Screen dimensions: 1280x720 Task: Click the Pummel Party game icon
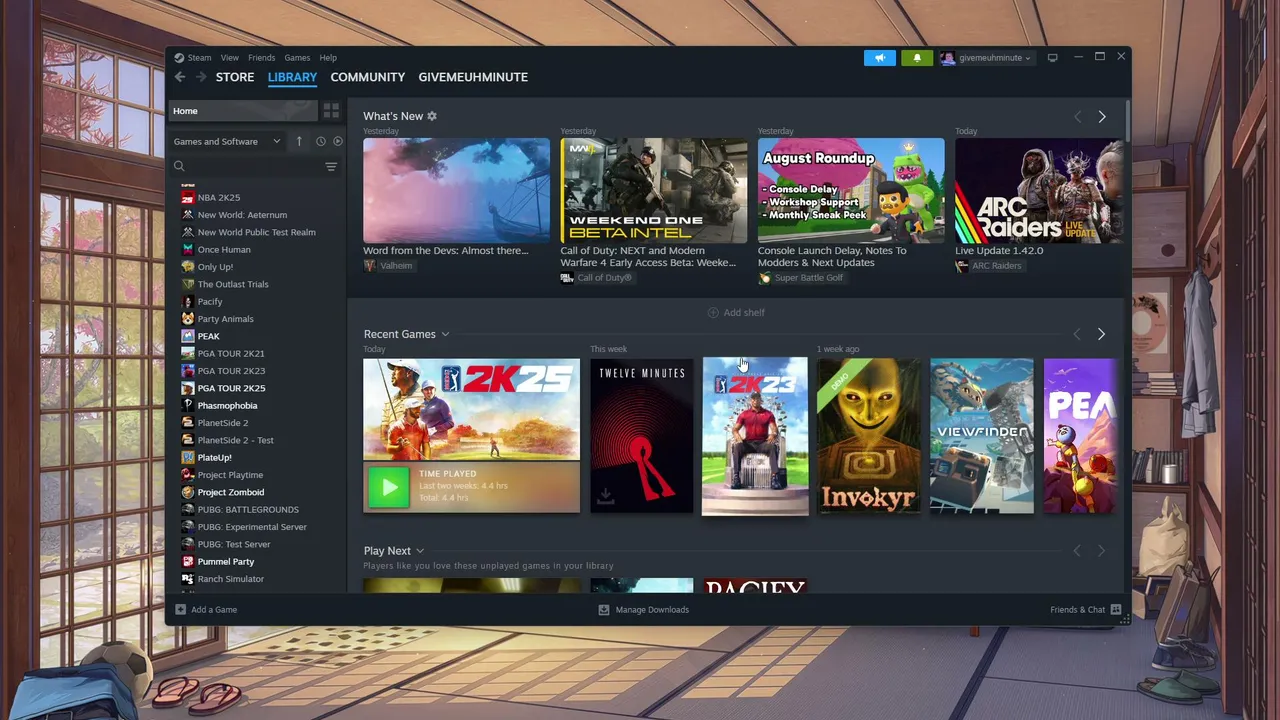tap(187, 562)
